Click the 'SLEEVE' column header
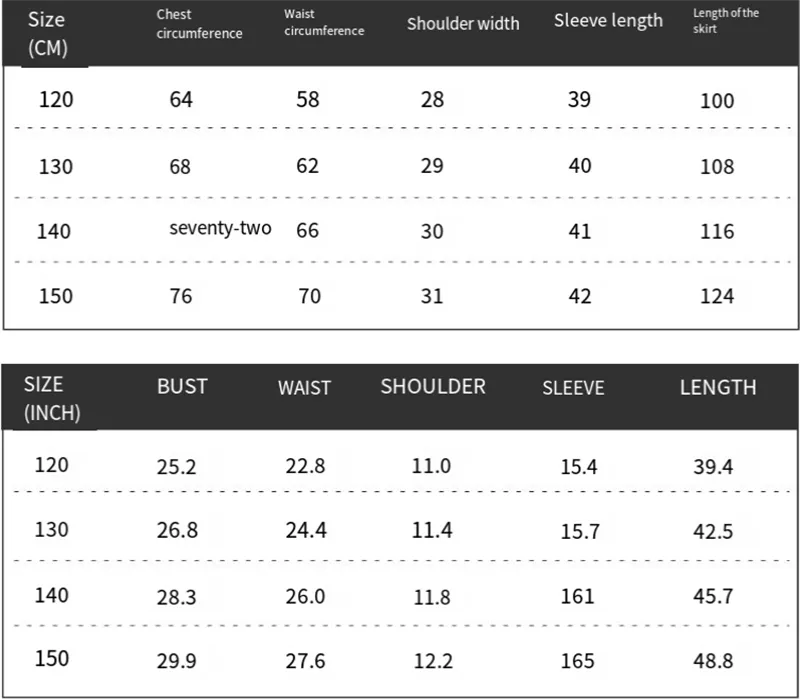 (x=573, y=388)
